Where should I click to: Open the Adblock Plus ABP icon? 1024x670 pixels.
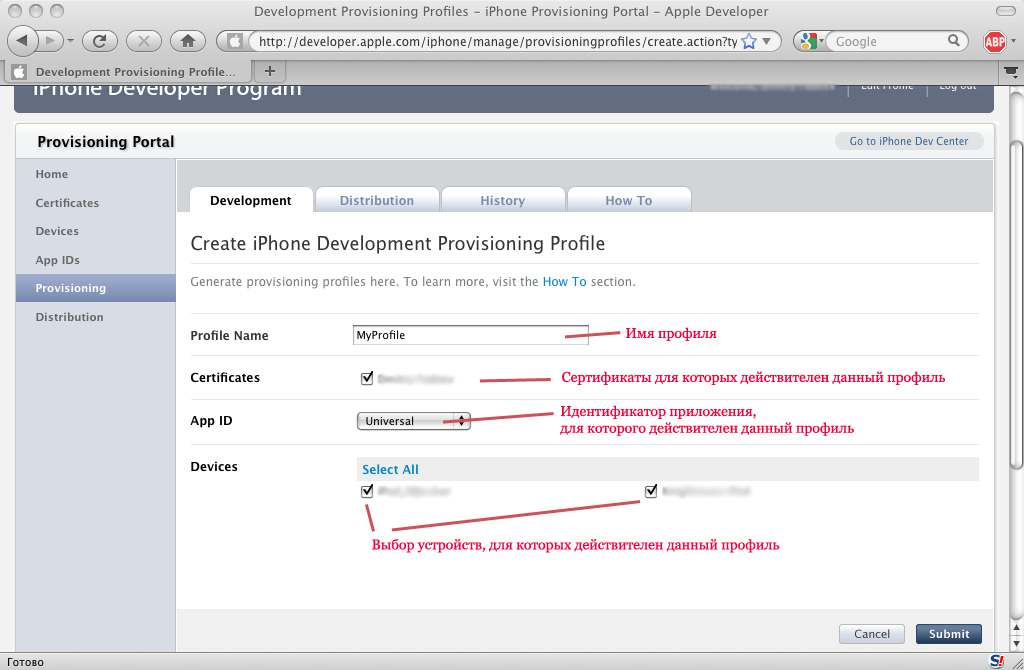(995, 42)
